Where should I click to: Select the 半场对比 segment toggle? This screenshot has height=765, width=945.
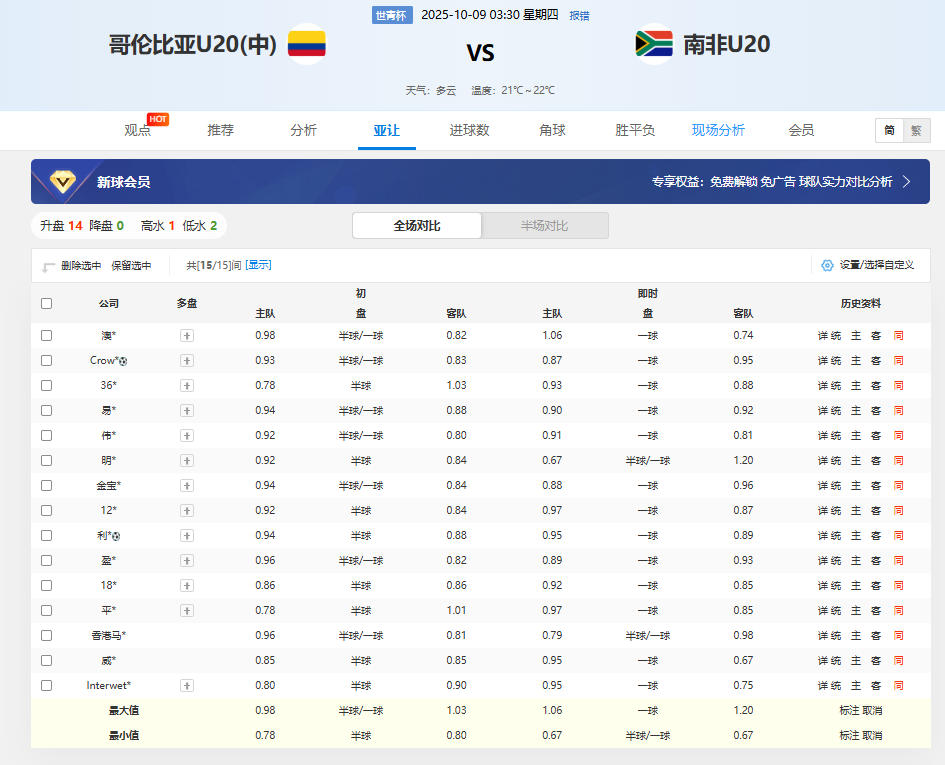(x=544, y=226)
